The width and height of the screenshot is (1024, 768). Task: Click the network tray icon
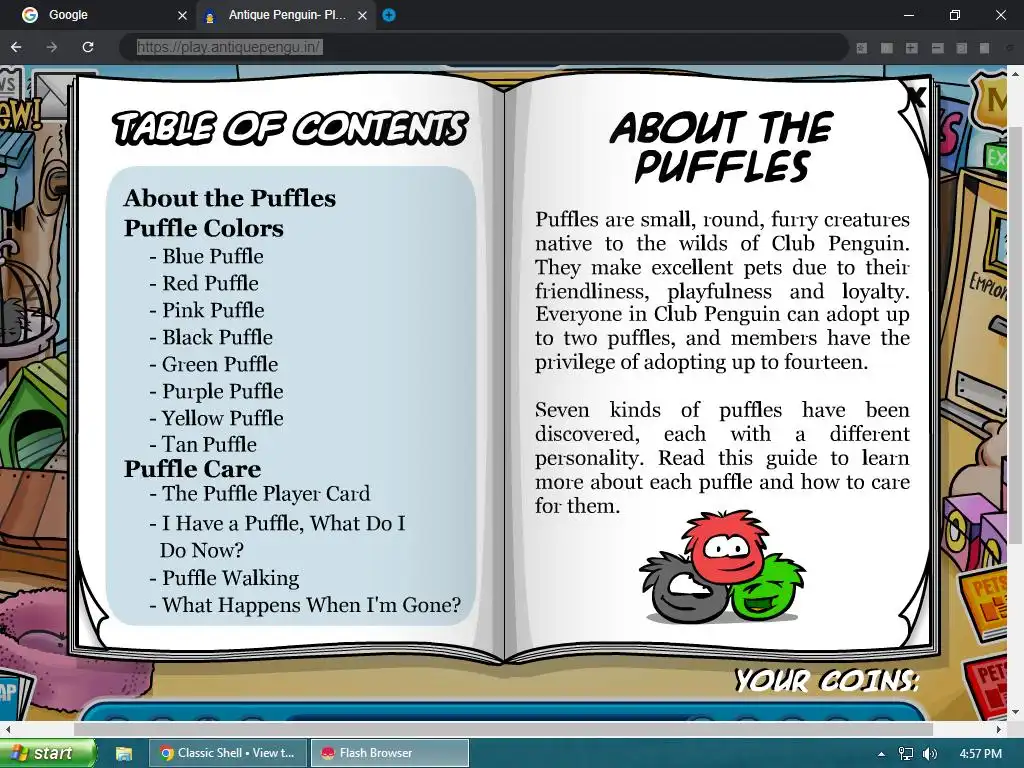pyautogui.click(x=906, y=754)
